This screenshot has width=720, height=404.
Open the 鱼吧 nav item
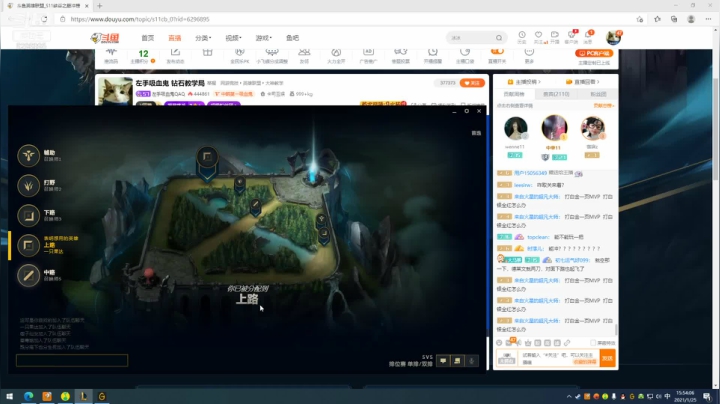pos(292,38)
